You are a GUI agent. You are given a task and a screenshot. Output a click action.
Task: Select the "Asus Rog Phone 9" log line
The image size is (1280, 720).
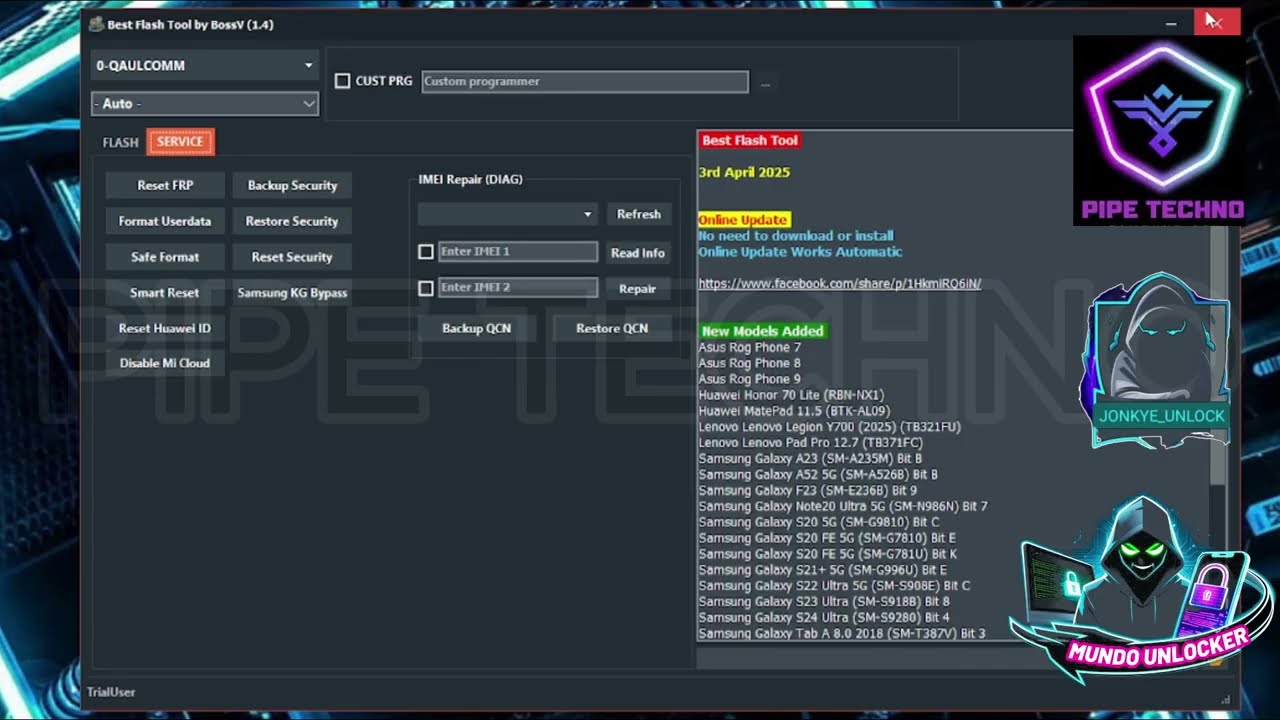click(x=750, y=379)
